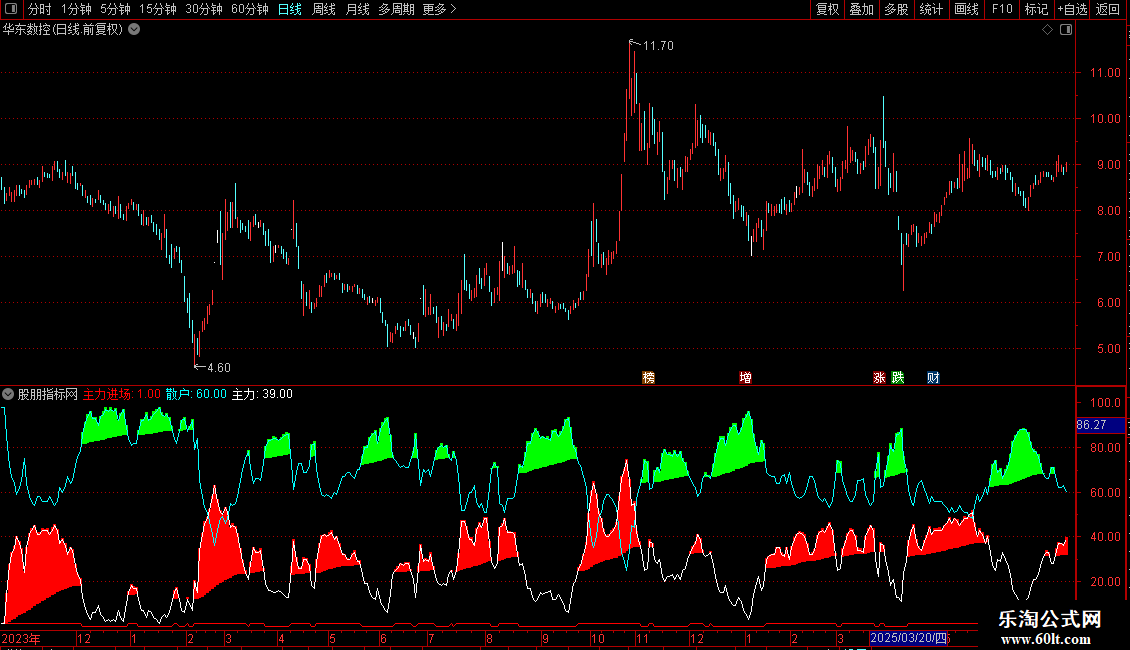This screenshot has width=1130, height=650.
Task: Click the 主力: 39.00 indicator value
Action: click(262, 394)
